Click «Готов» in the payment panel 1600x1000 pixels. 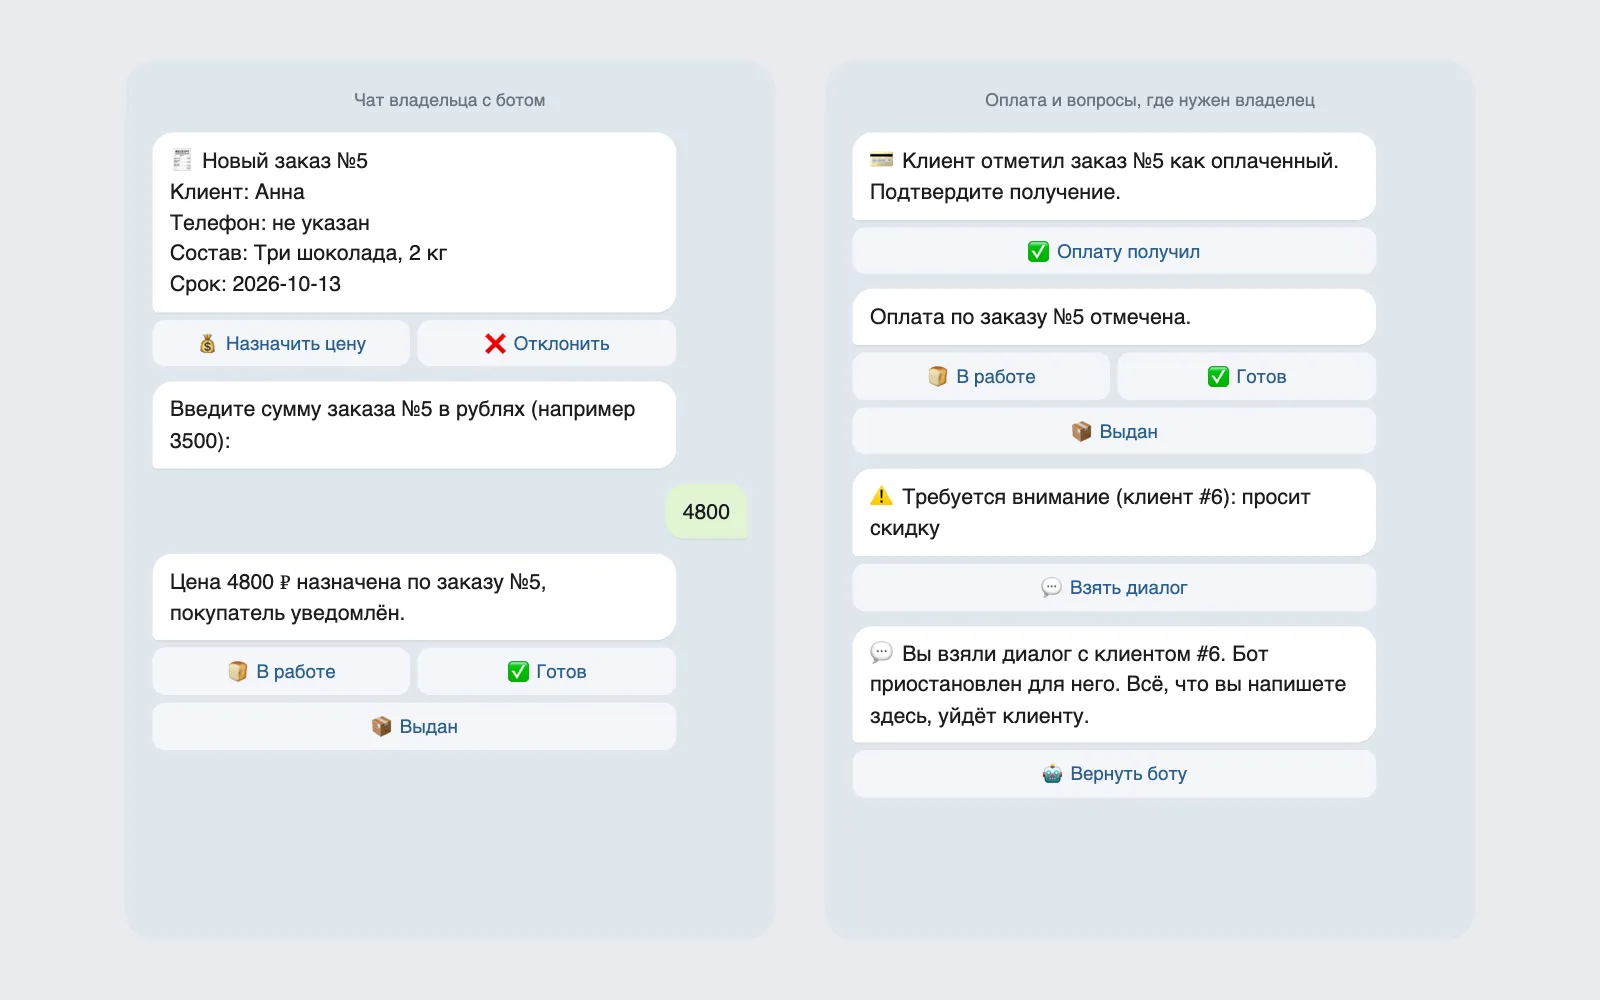point(1246,376)
